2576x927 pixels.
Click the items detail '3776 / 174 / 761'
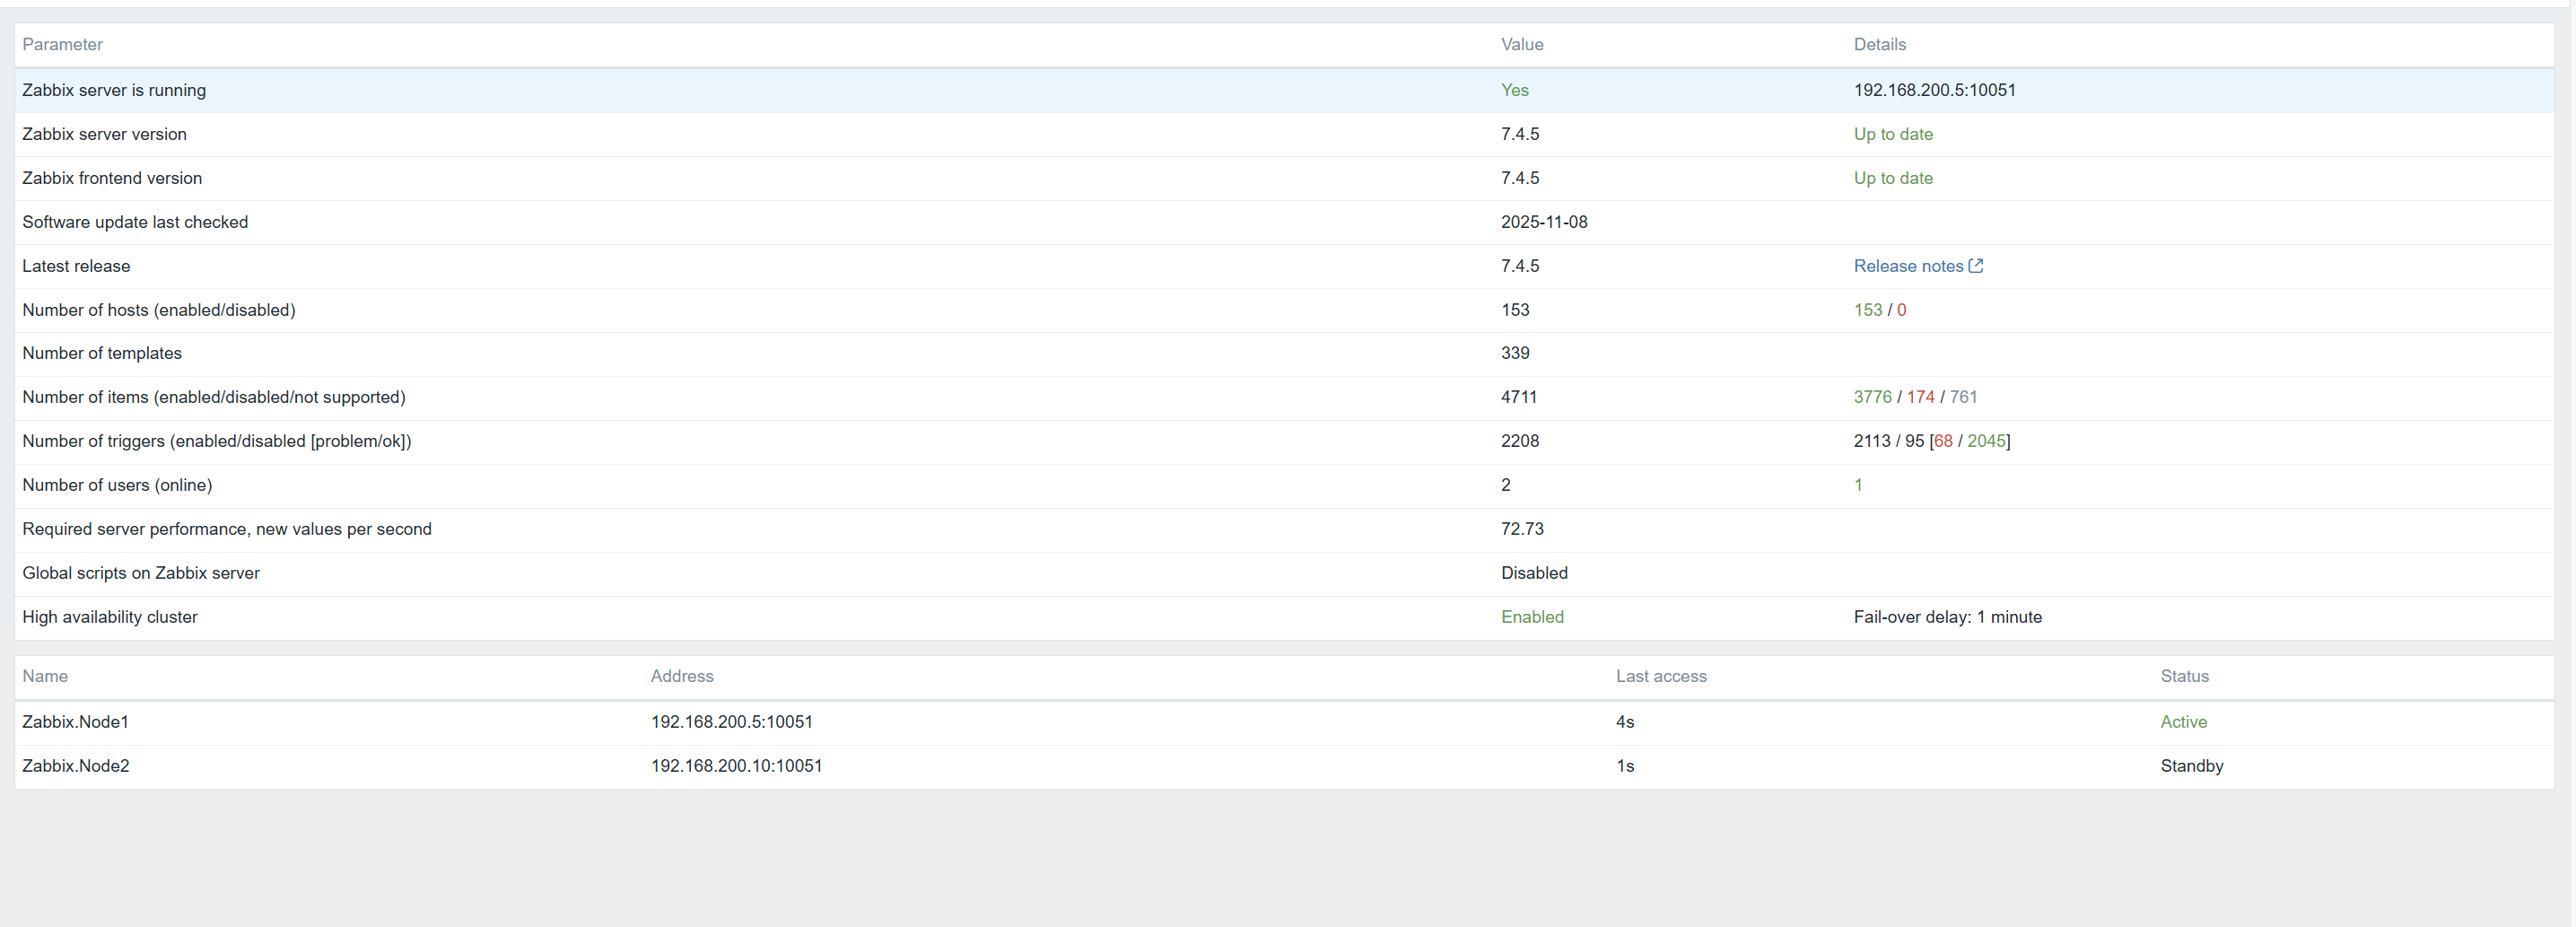coord(1915,397)
